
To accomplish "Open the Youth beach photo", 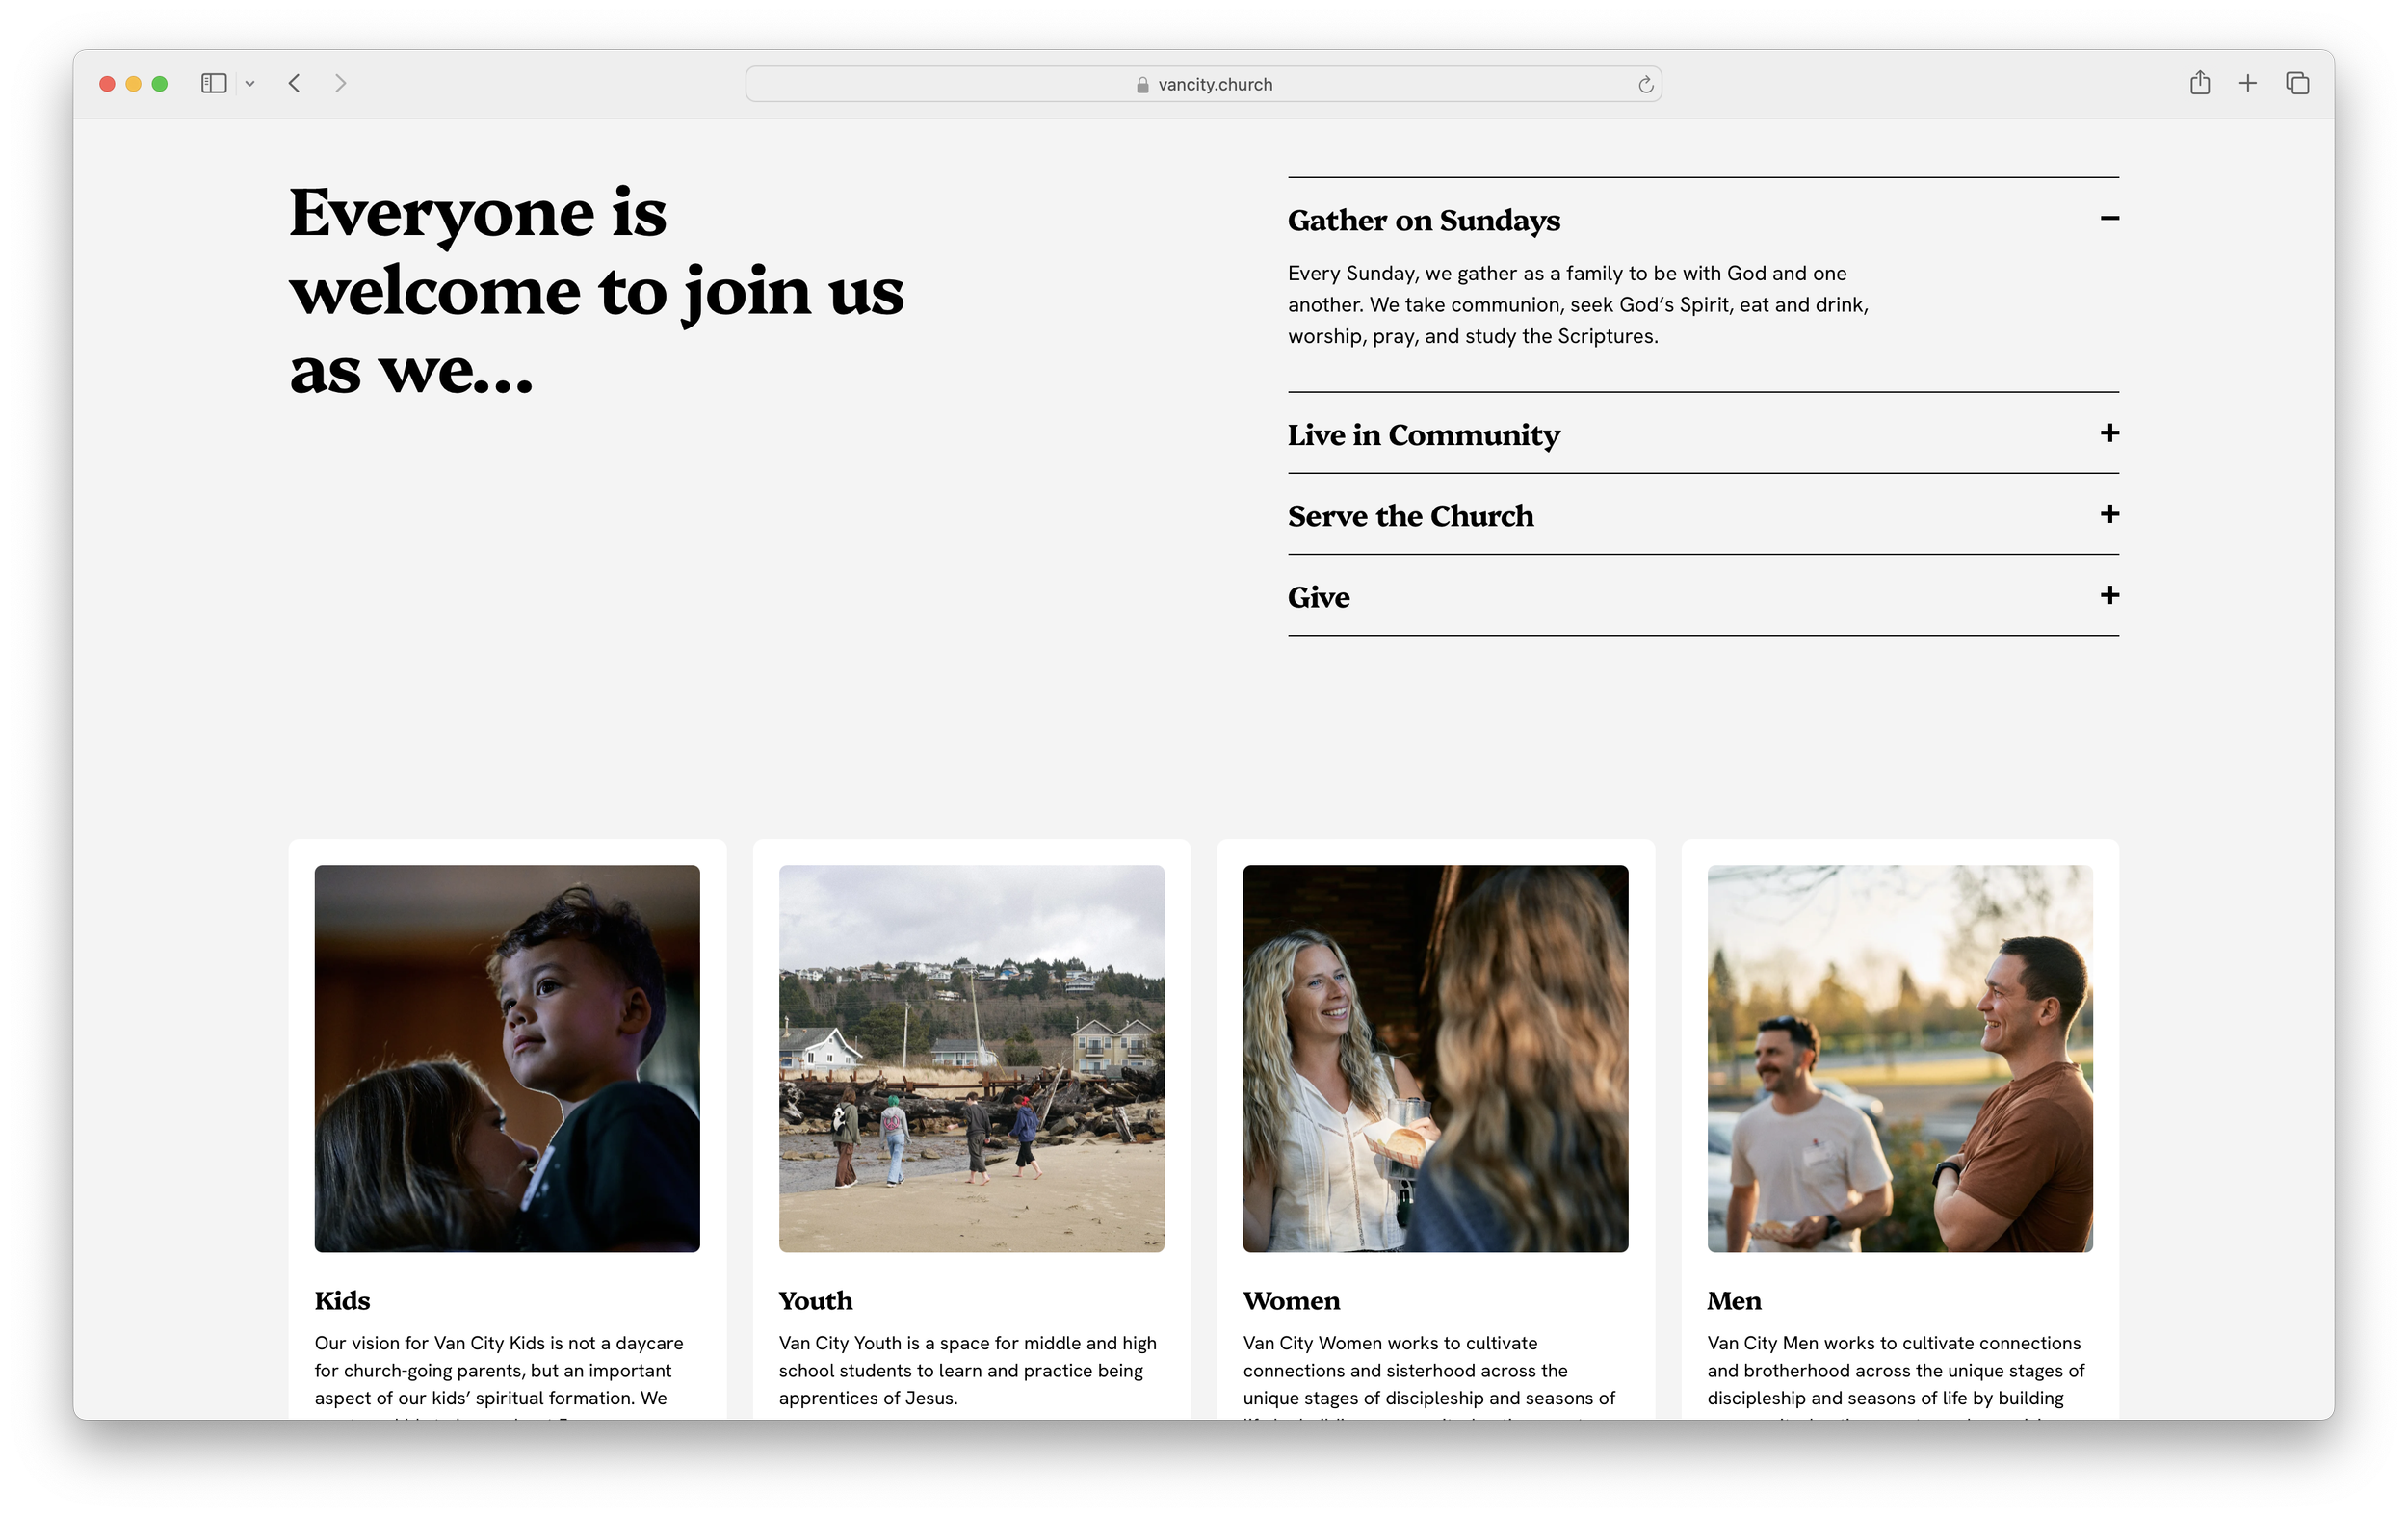I will (971, 1058).
